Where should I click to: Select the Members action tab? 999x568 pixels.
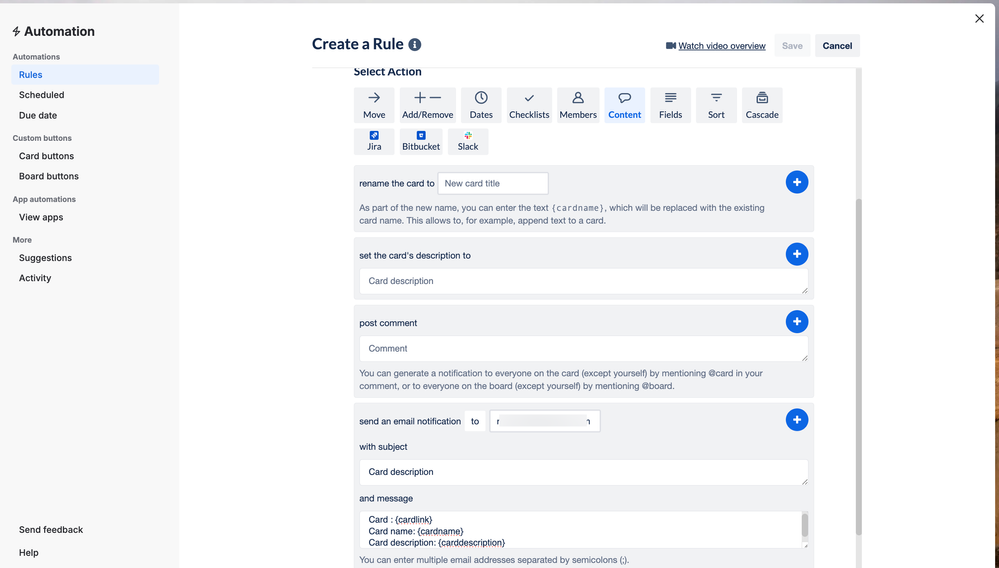tap(578, 105)
